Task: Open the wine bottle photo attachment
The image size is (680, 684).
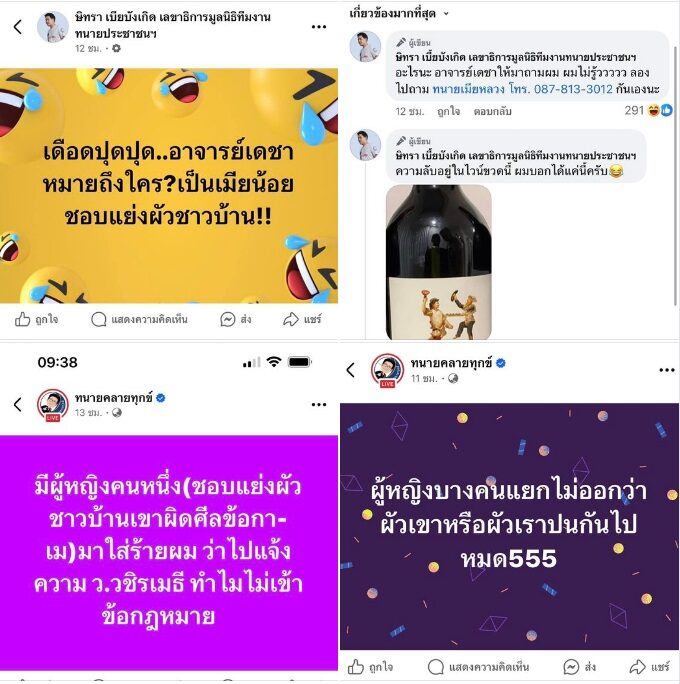Action: tap(439, 262)
